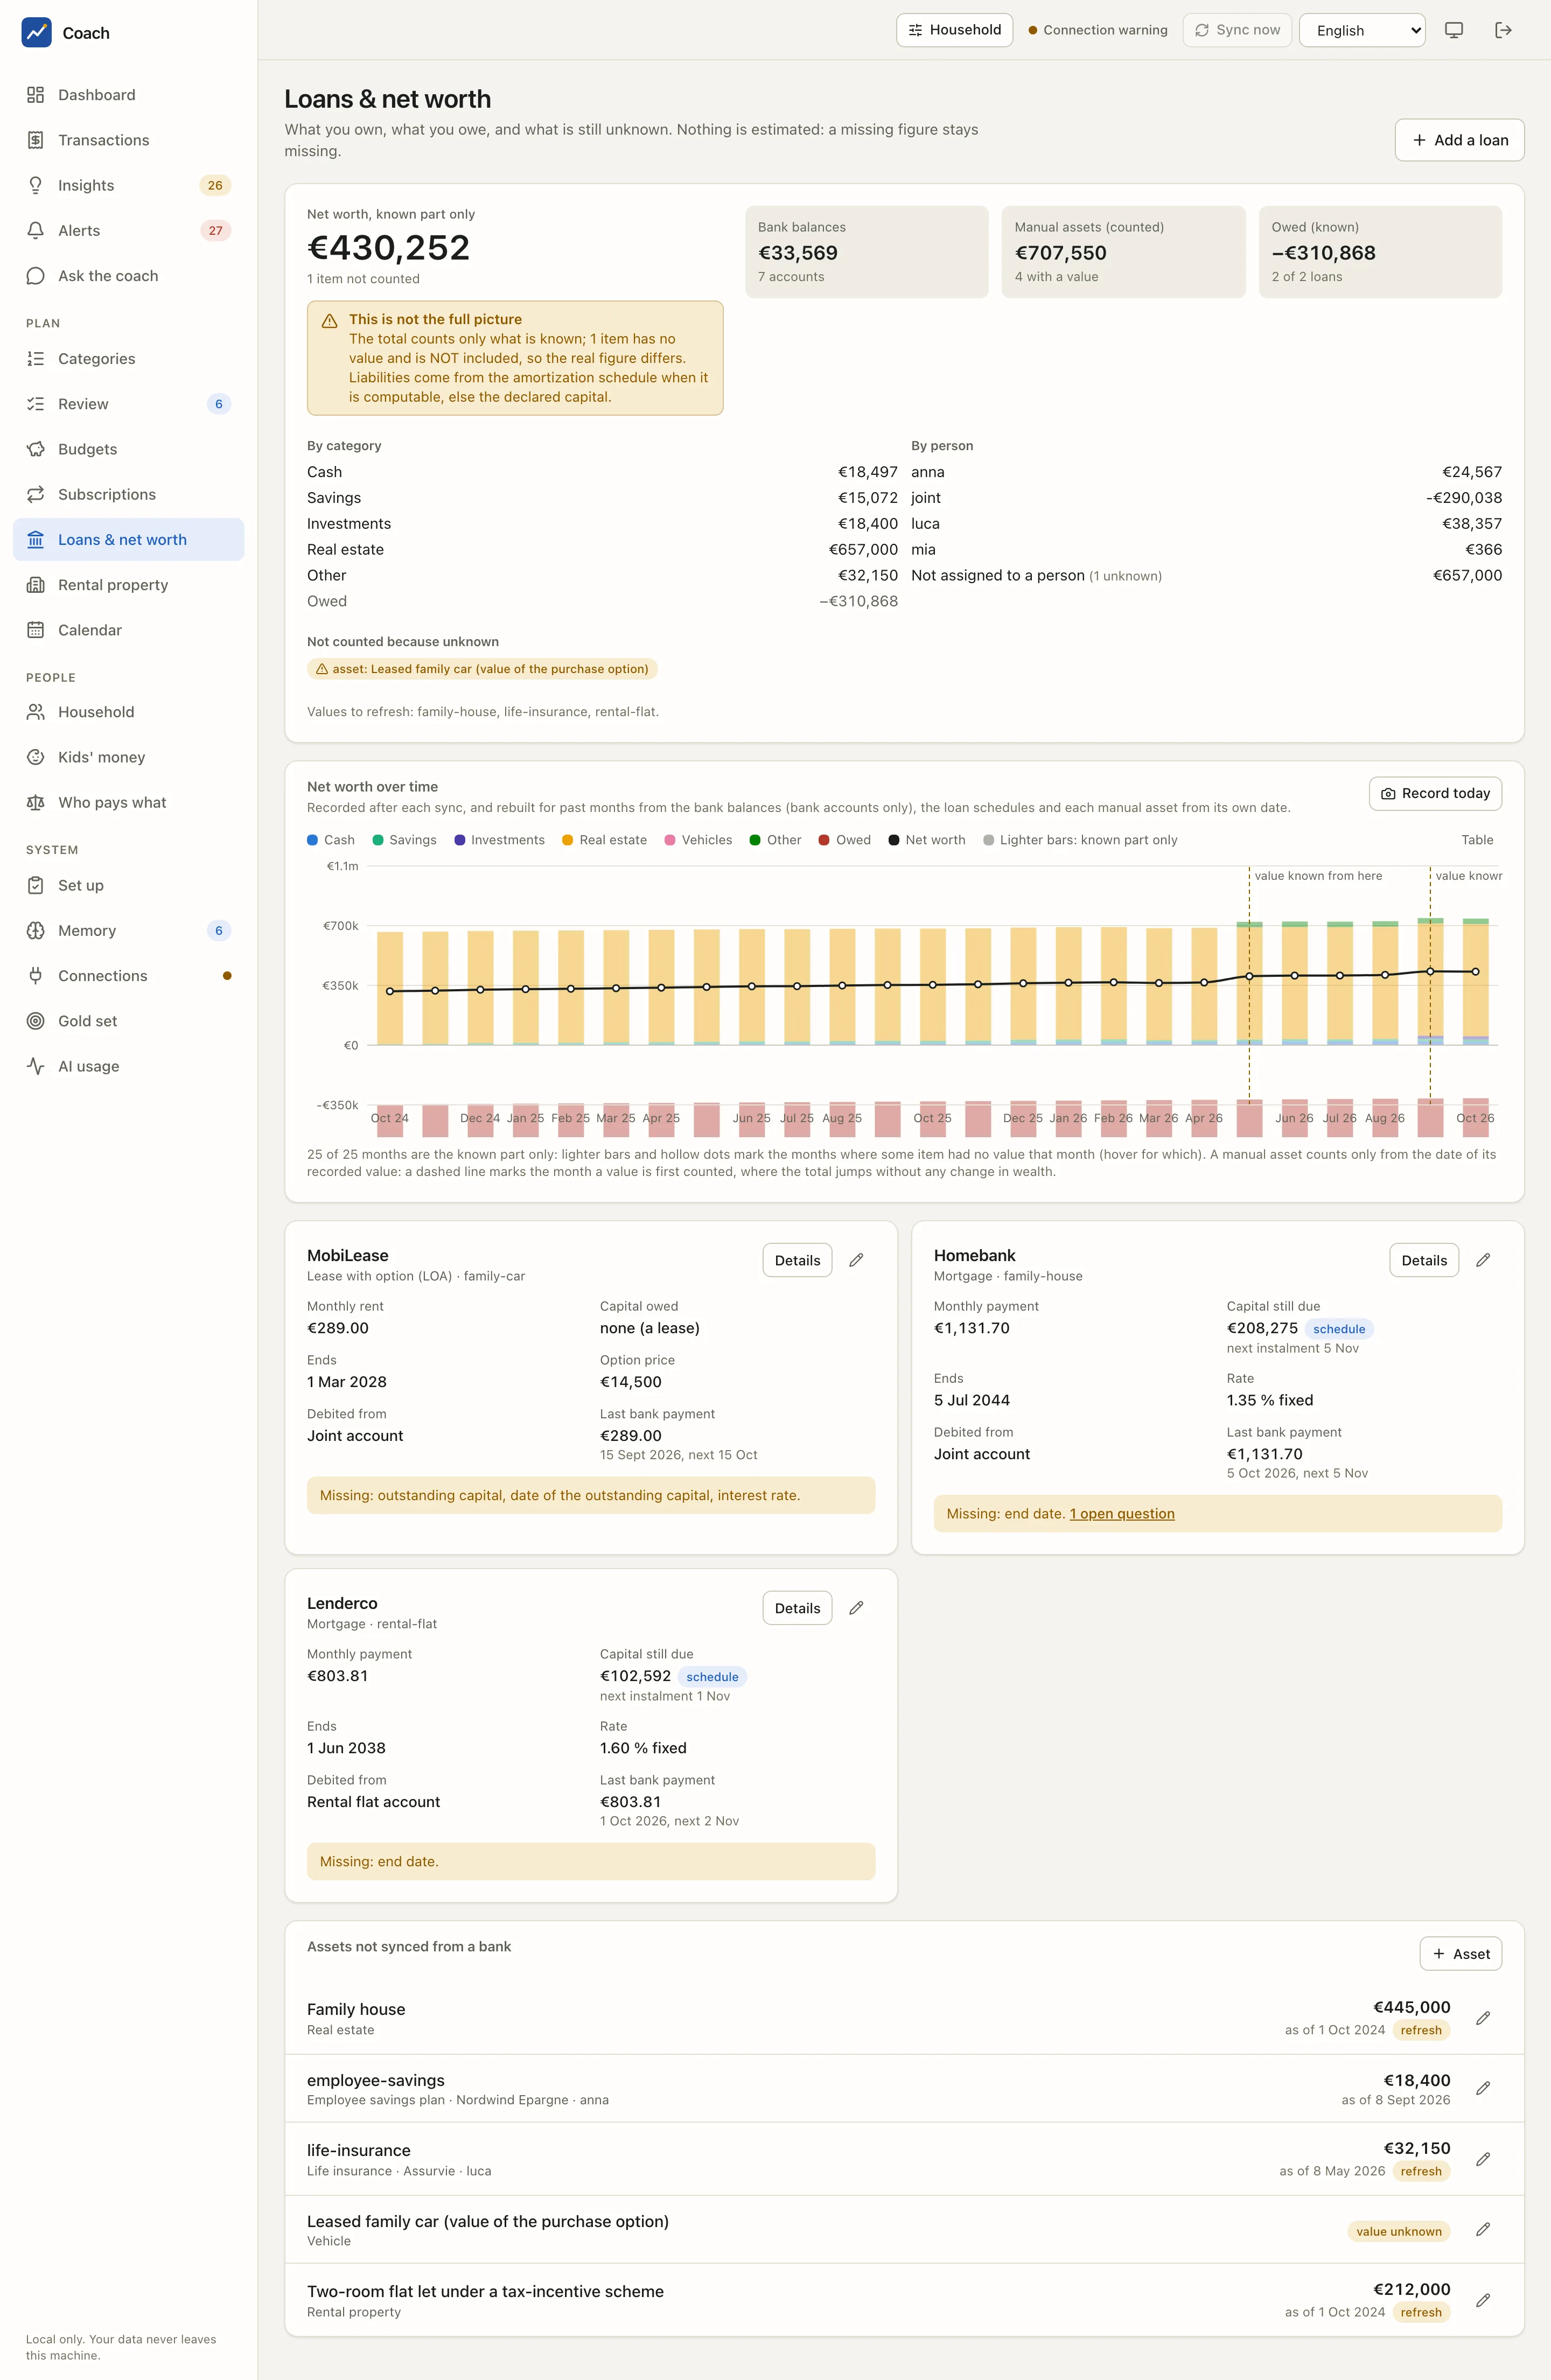
Task: Open Details for MobiLease loan
Action: (797, 1260)
